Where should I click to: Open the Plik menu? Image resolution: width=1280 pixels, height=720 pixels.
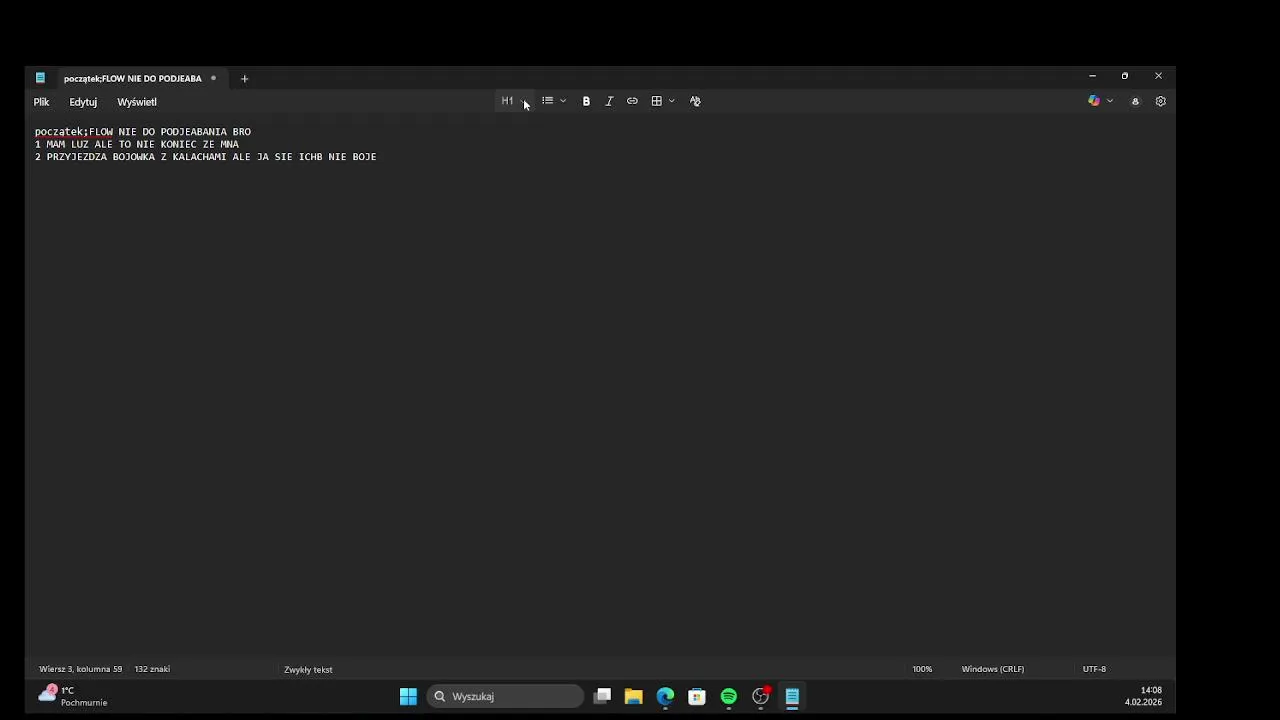[41, 102]
